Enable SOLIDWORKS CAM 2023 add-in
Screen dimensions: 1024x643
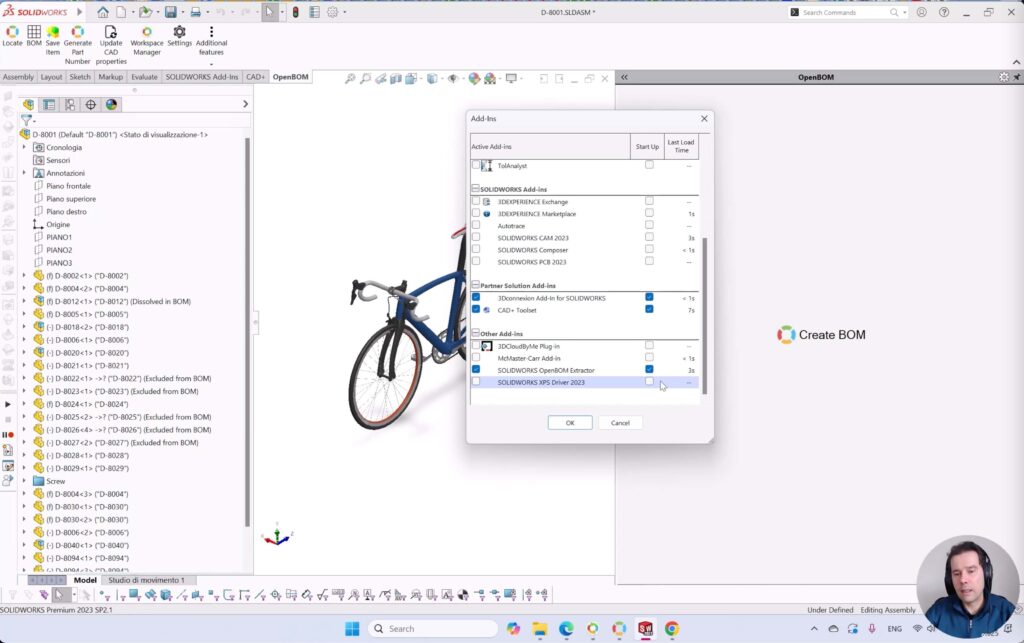(476, 237)
